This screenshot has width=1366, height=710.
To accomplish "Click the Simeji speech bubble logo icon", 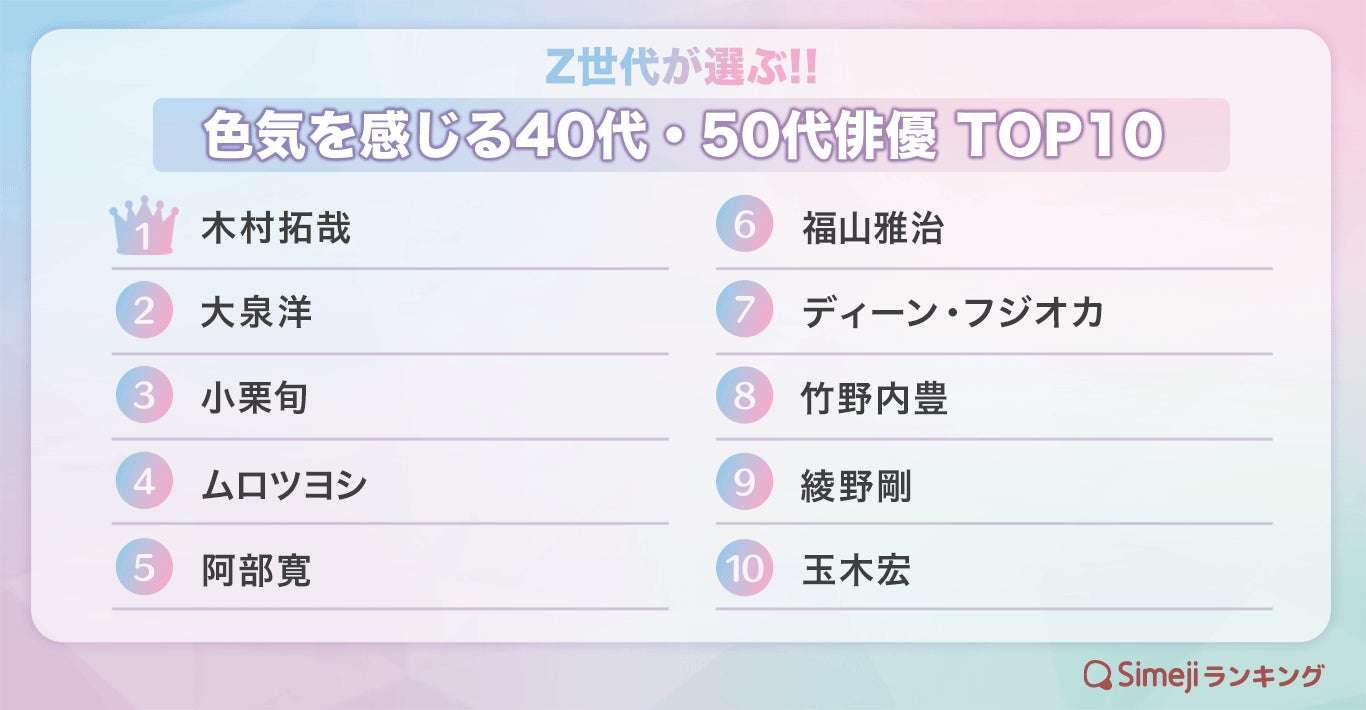I will [1099, 675].
